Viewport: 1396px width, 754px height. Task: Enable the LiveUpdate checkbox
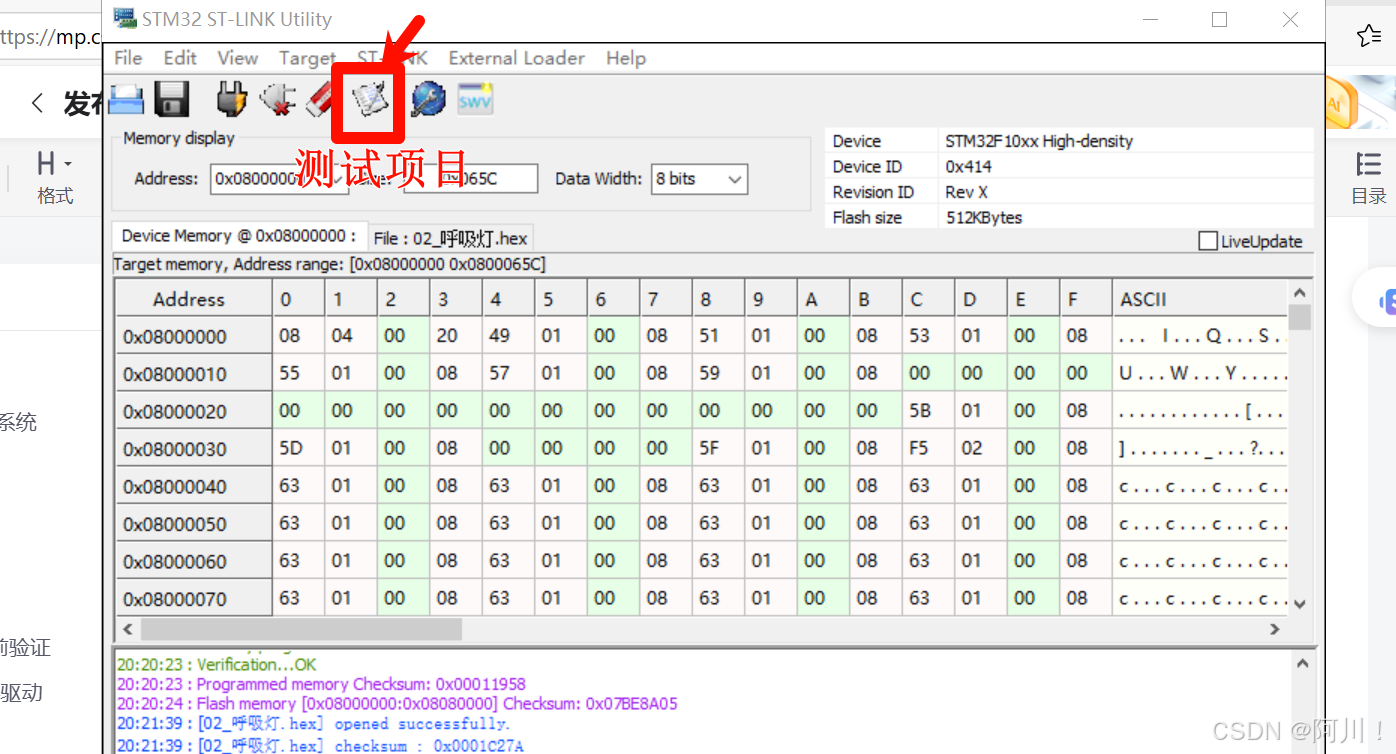[1208, 241]
